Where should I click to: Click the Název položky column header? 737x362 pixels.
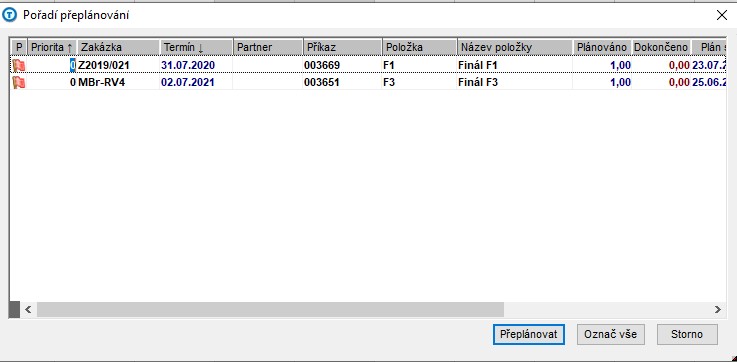[515, 47]
